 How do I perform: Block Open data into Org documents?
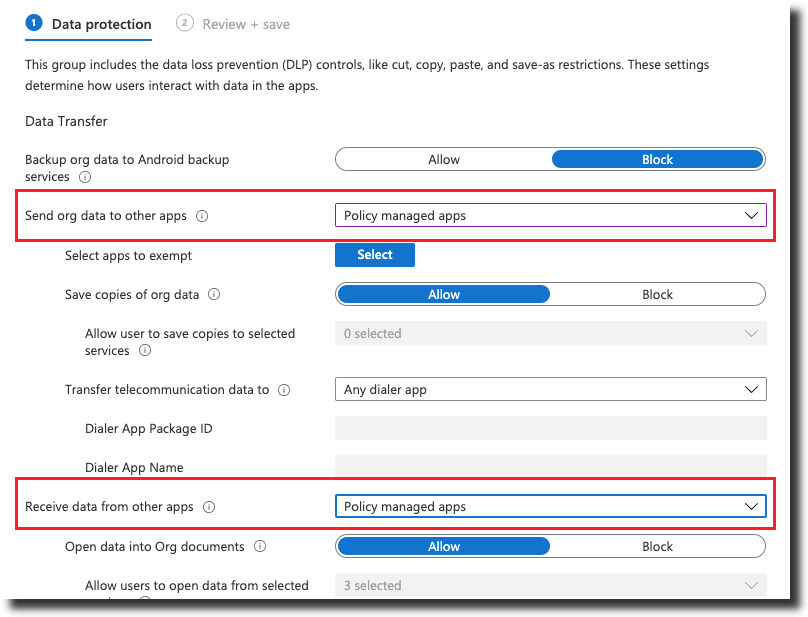coord(657,547)
